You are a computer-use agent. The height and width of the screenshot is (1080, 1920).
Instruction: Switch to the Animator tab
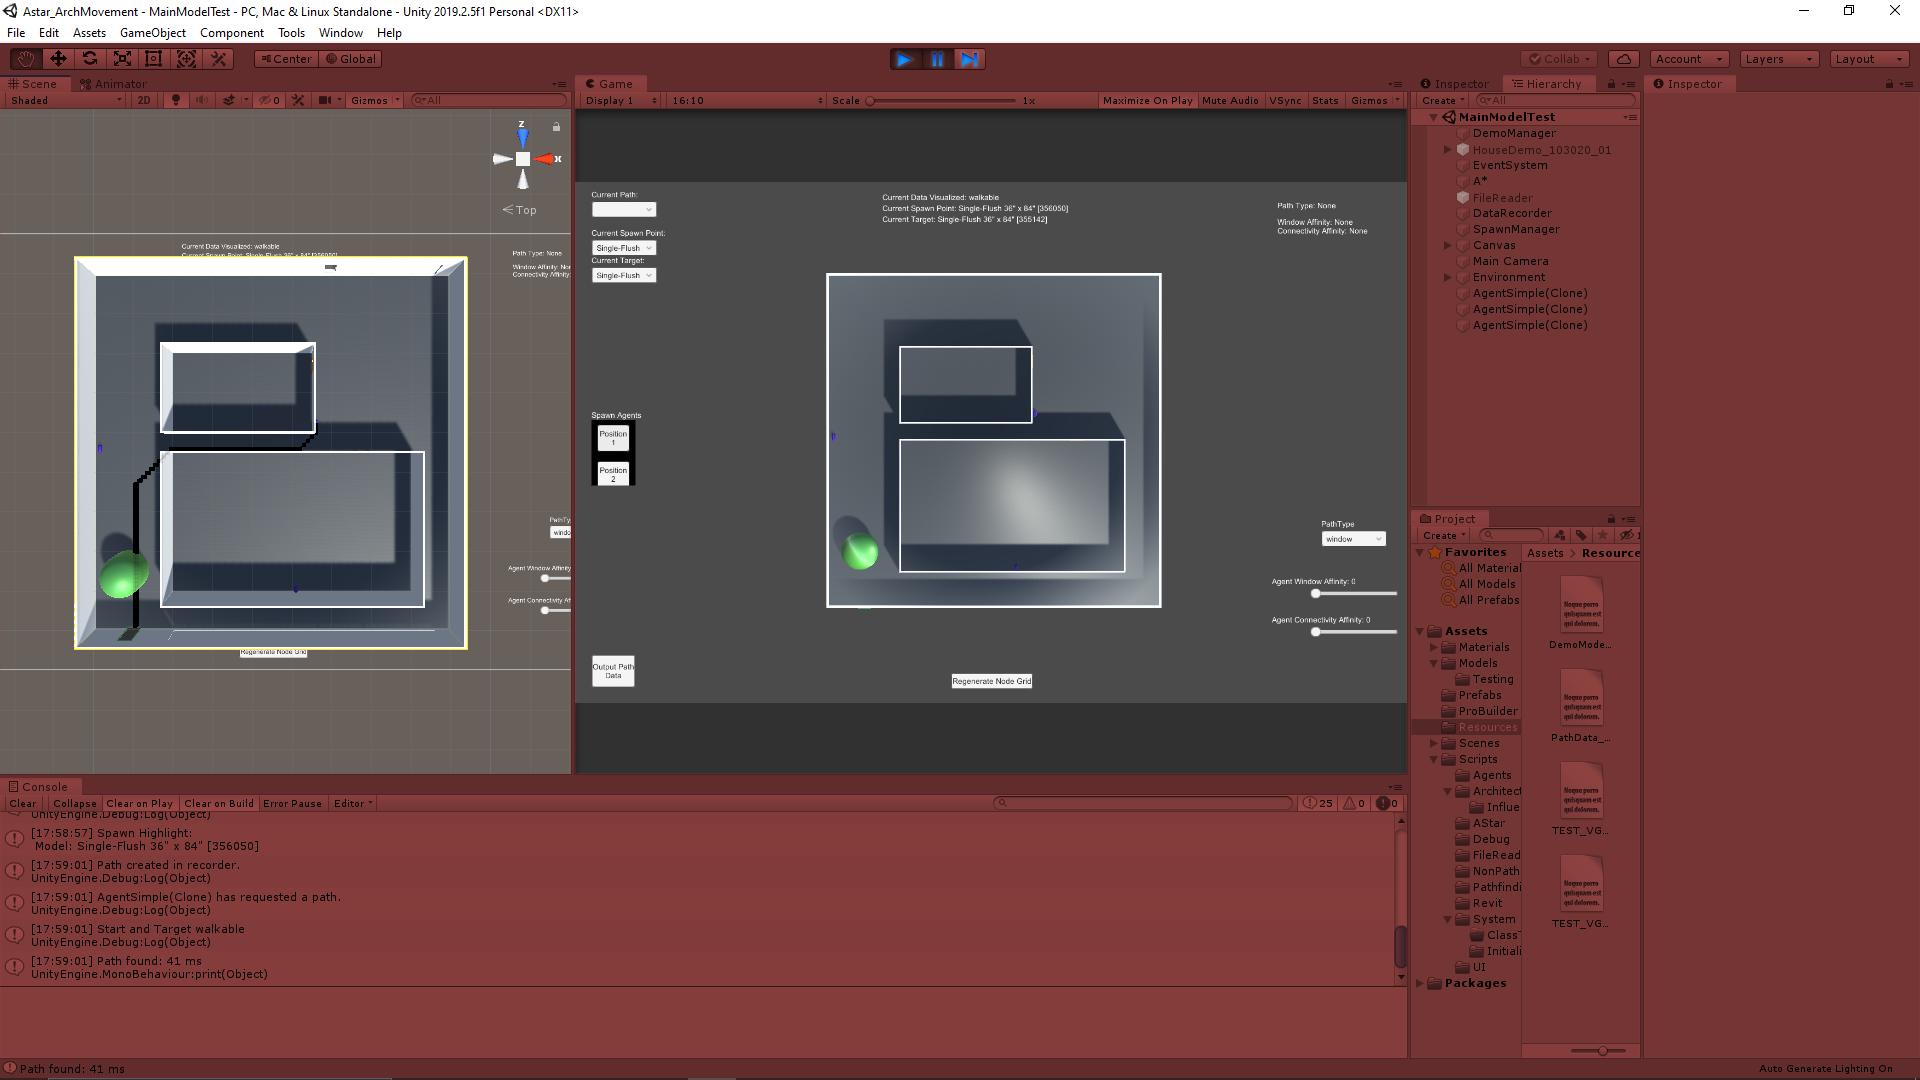[x=113, y=84]
